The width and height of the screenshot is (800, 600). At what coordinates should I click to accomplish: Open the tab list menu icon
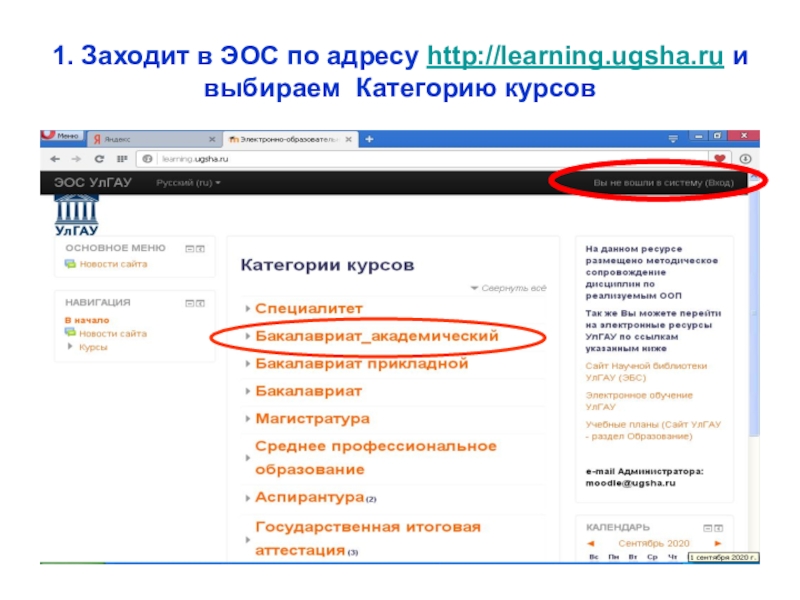(673, 138)
